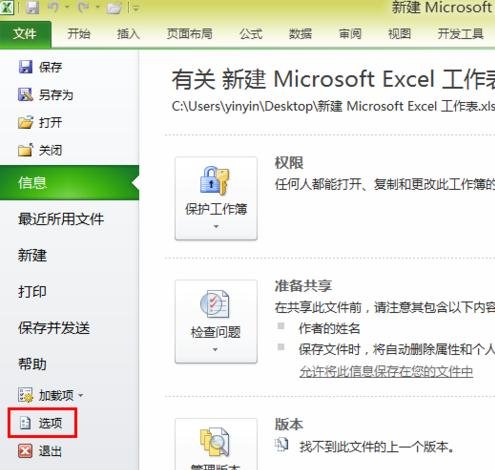Open the 页面布局 ribbon tab

point(189,34)
